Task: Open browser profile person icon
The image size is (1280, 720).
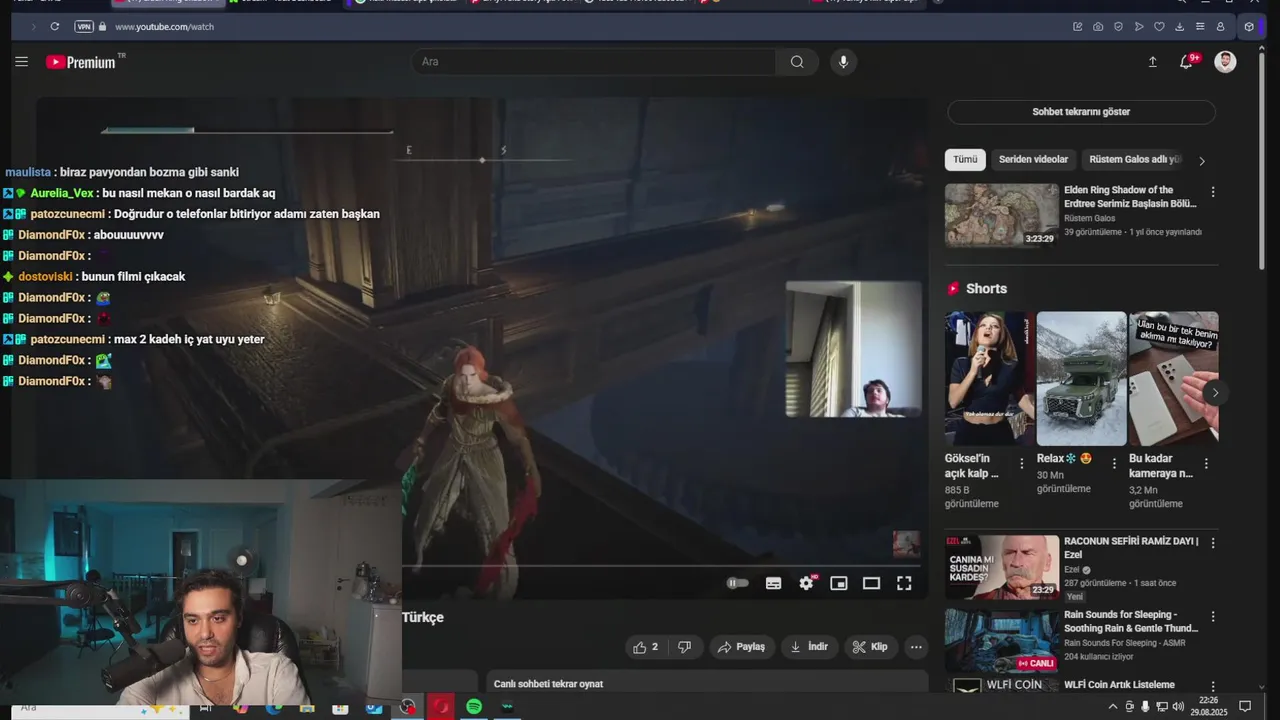Action: [x=1221, y=27]
